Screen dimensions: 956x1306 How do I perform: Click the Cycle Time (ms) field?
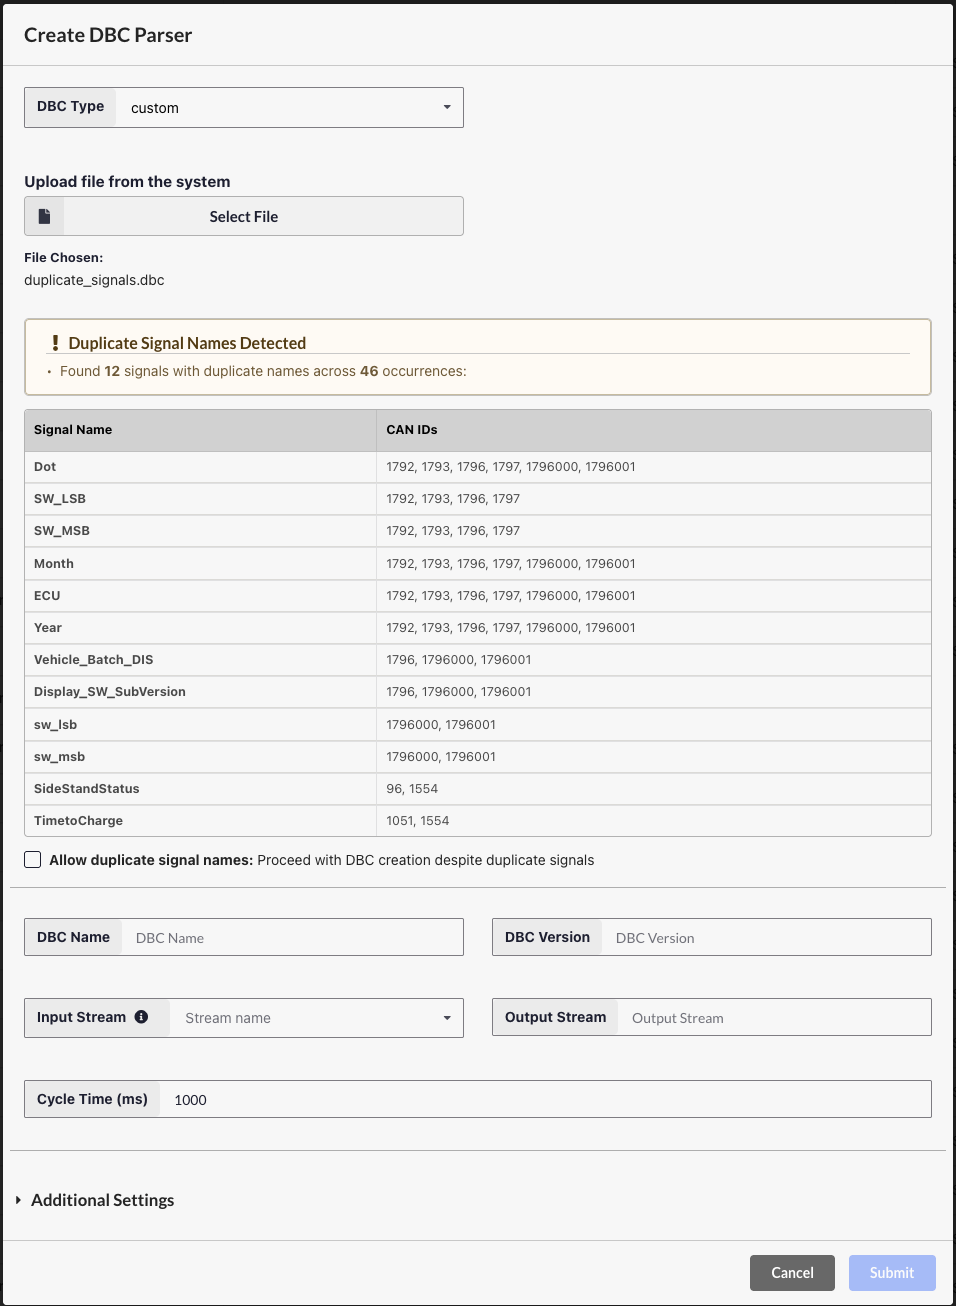(x=546, y=1099)
